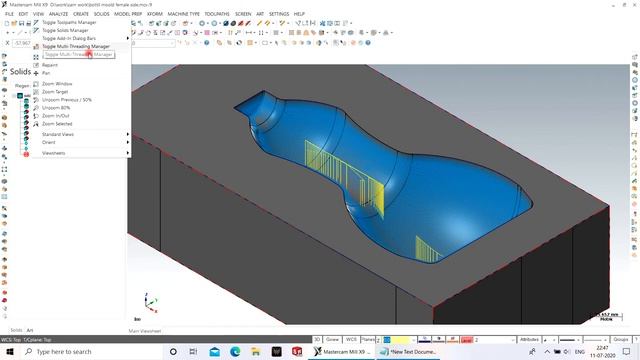The width and height of the screenshot is (640, 360).
Task: Click the Fit icon in View menu
Action: click(36, 57)
